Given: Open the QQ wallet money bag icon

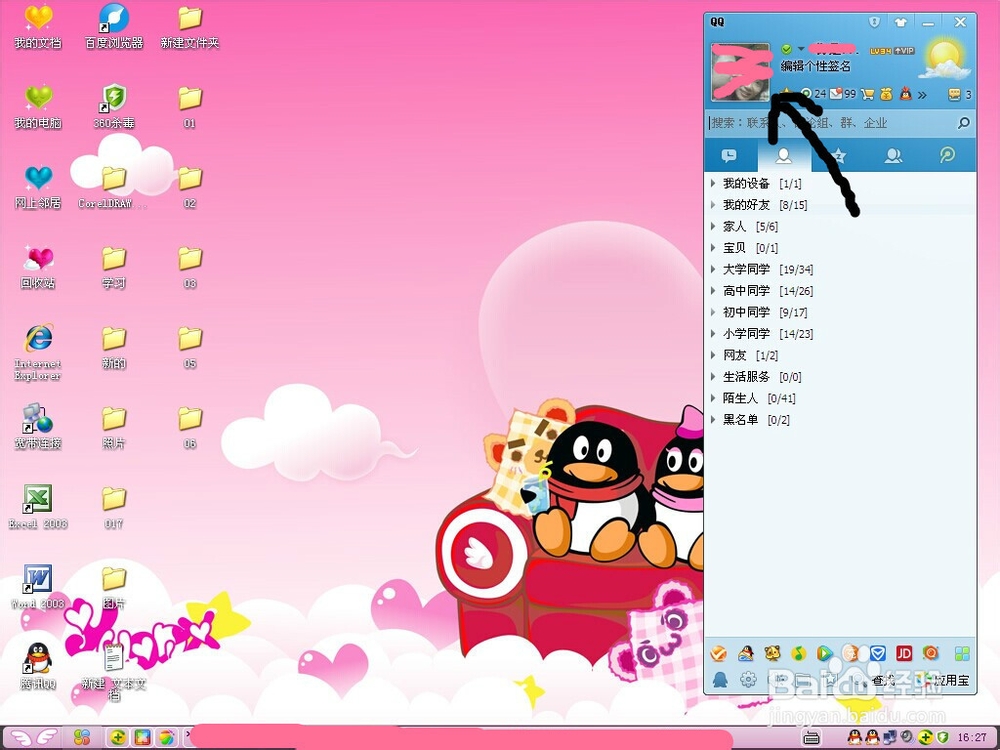Looking at the screenshot, I should tap(886, 94).
